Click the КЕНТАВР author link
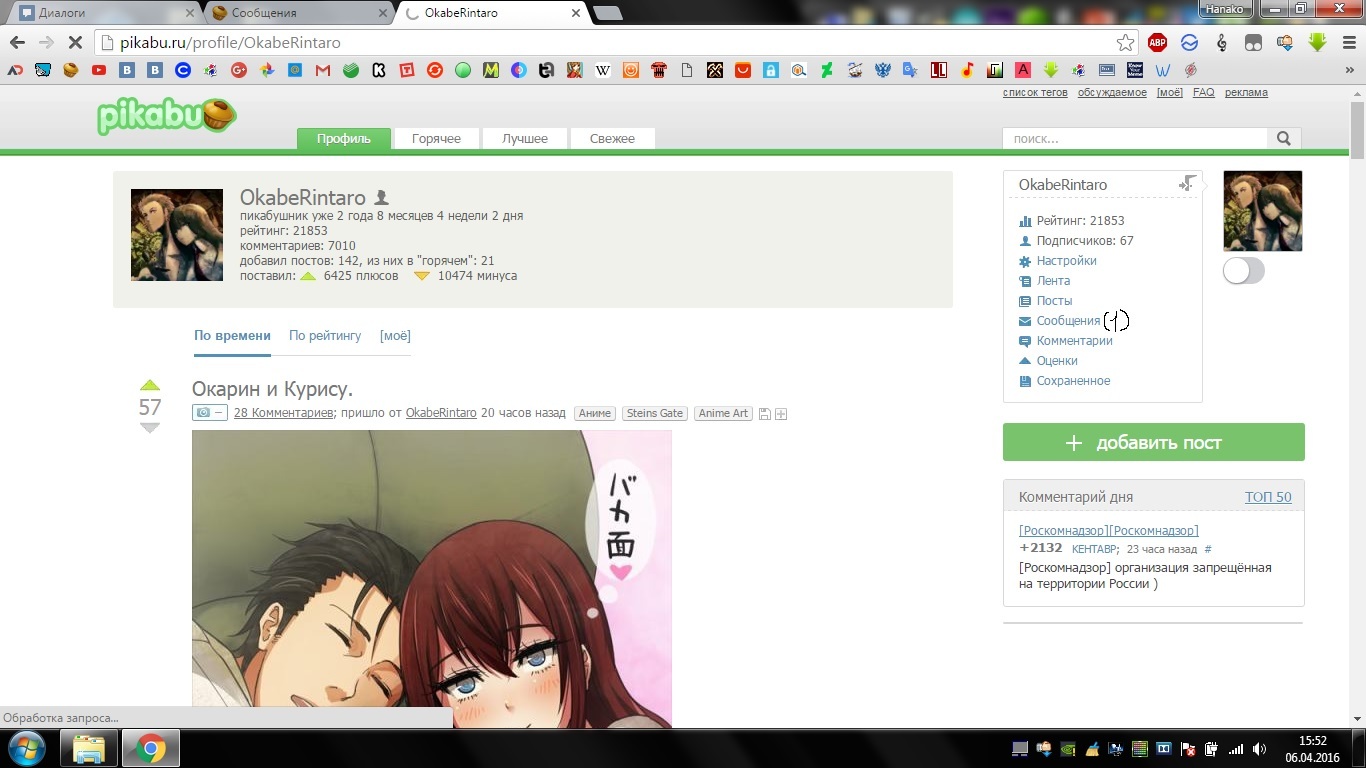 click(x=1094, y=549)
